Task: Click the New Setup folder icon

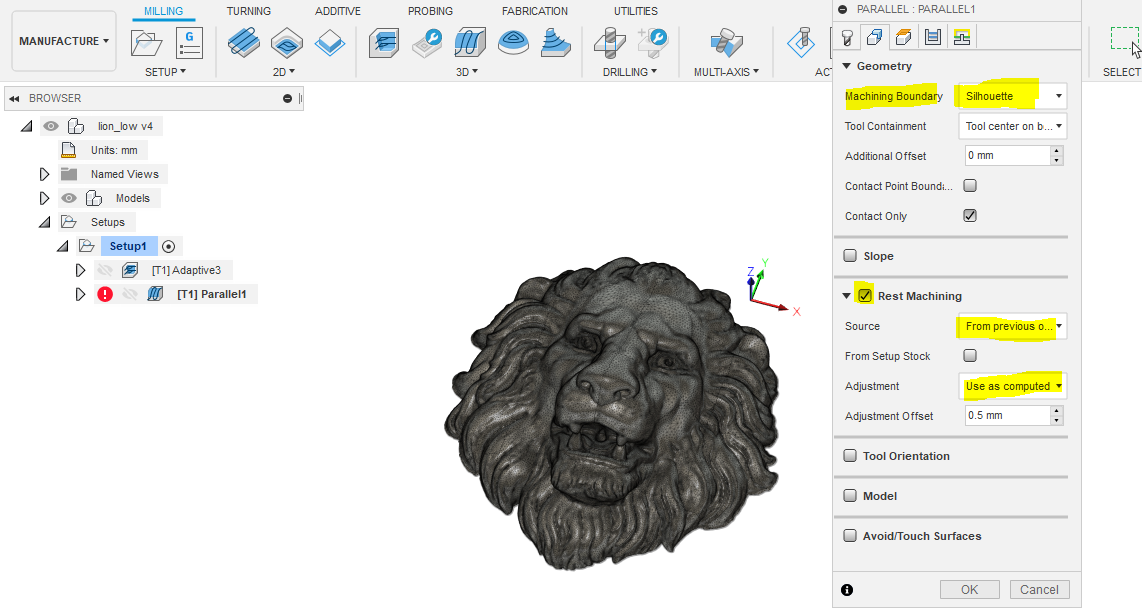Action: tap(147, 42)
